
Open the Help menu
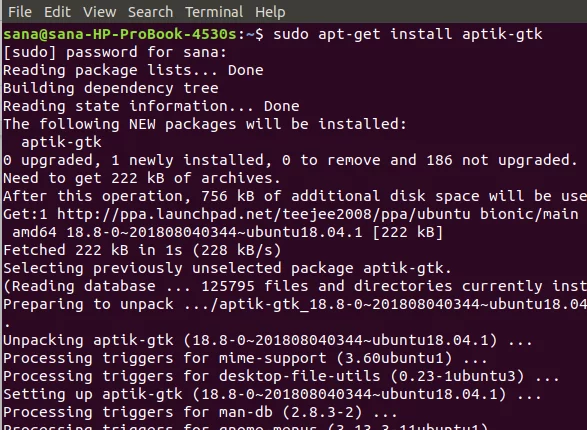point(270,12)
